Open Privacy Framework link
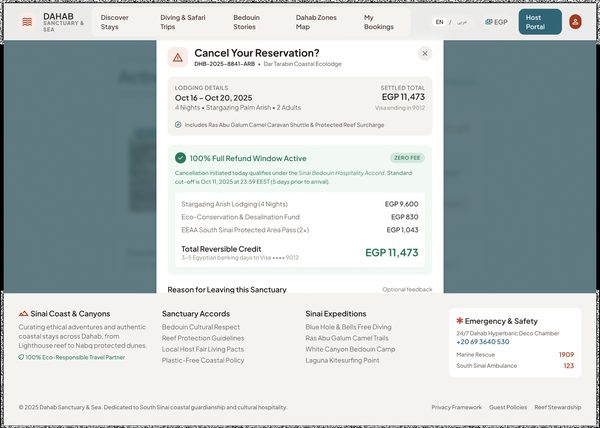This screenshot has height=428, width=600. (457, 407)
